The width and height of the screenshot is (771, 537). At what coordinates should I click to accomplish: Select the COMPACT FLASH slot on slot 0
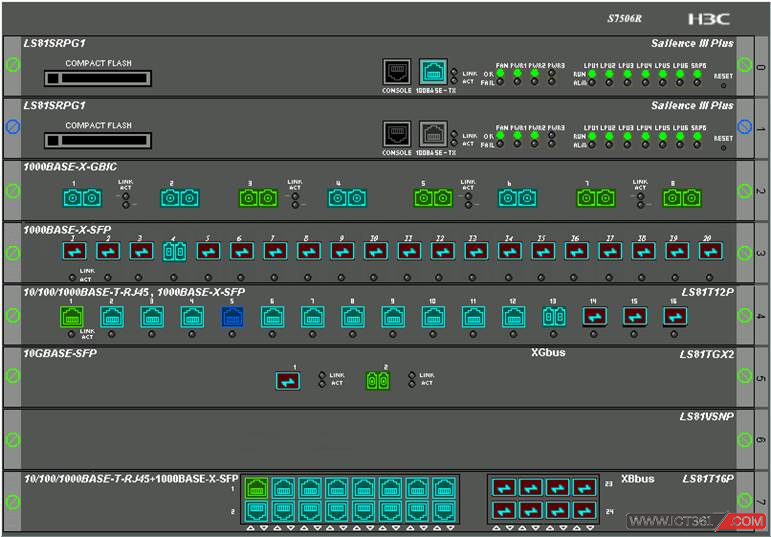(98, 78)
